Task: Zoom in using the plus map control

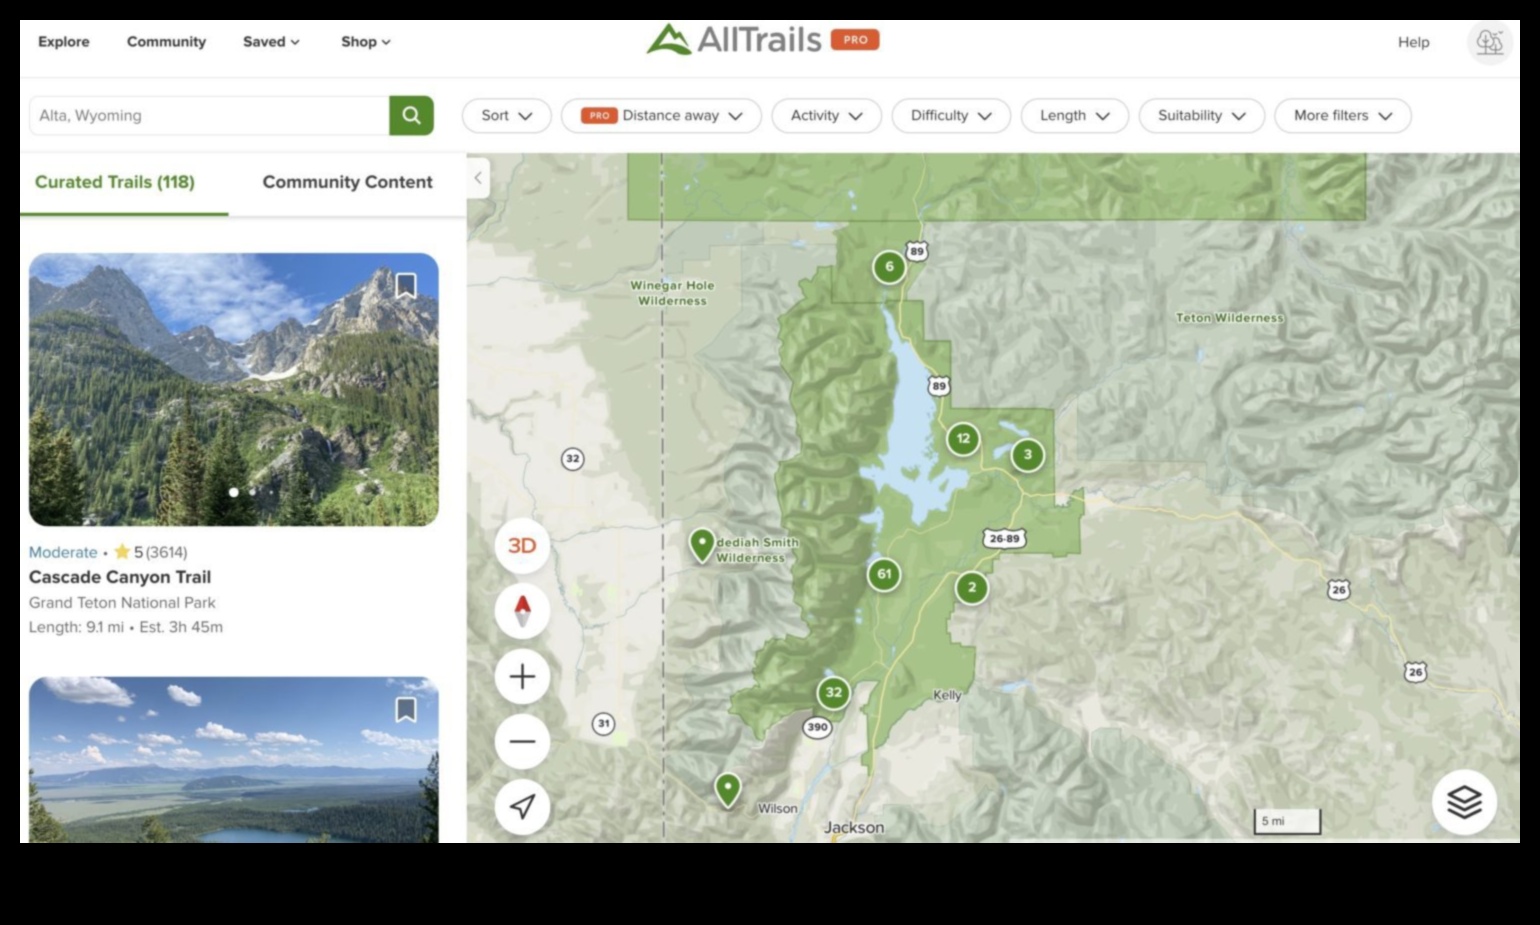Action: [522, 676]
